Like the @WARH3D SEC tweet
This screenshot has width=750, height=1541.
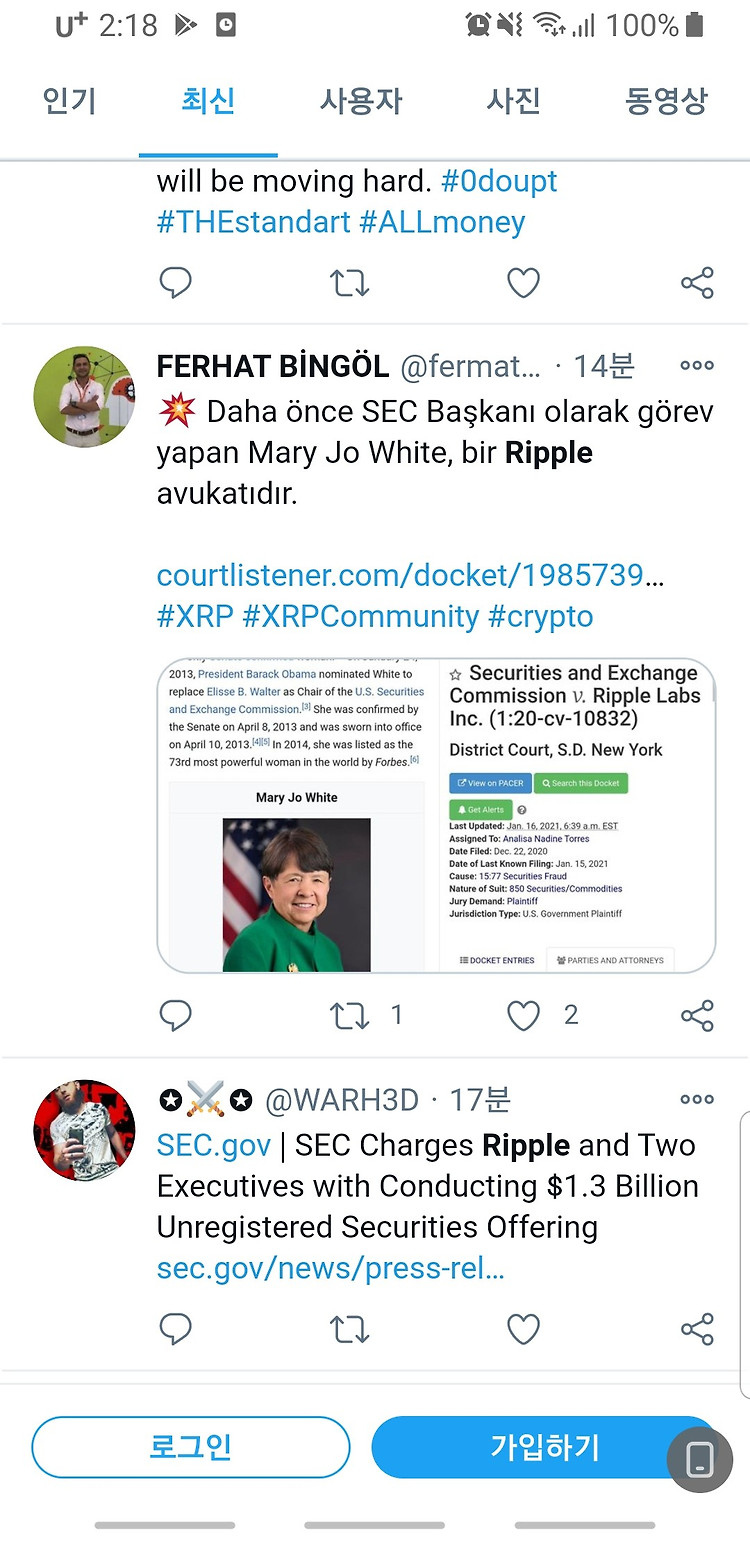[x=524, y=1329]
